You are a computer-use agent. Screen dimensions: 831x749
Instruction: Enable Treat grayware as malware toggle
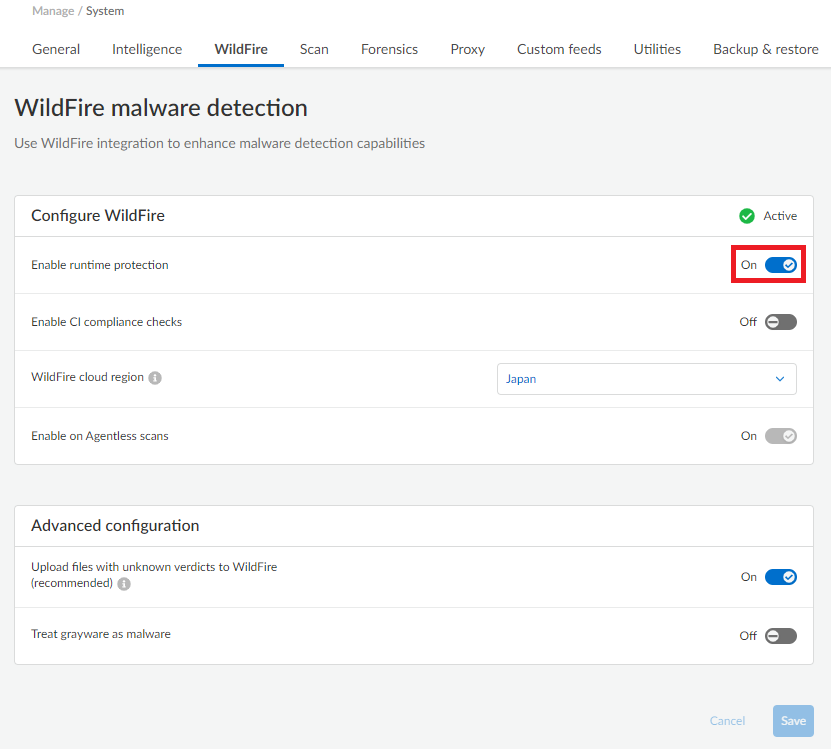coord(781,636)
